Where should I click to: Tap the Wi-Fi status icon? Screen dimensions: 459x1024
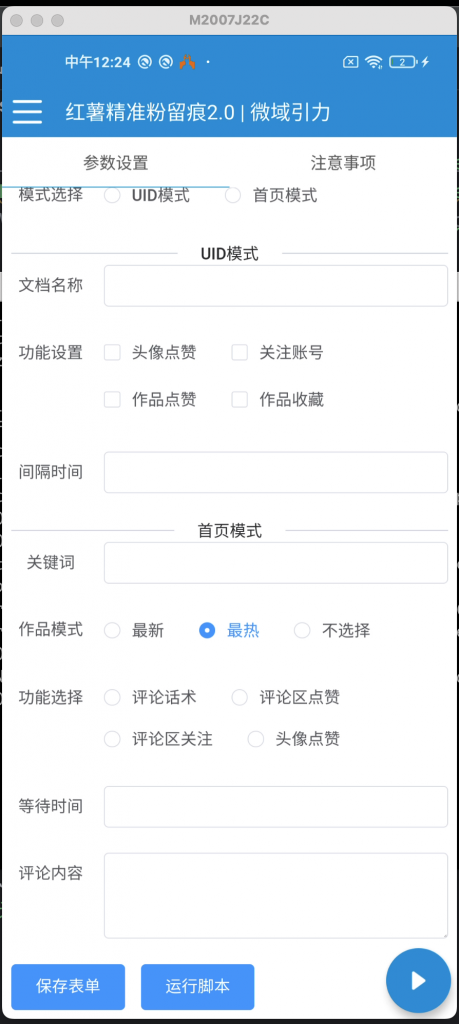click(x=373, y=62)
